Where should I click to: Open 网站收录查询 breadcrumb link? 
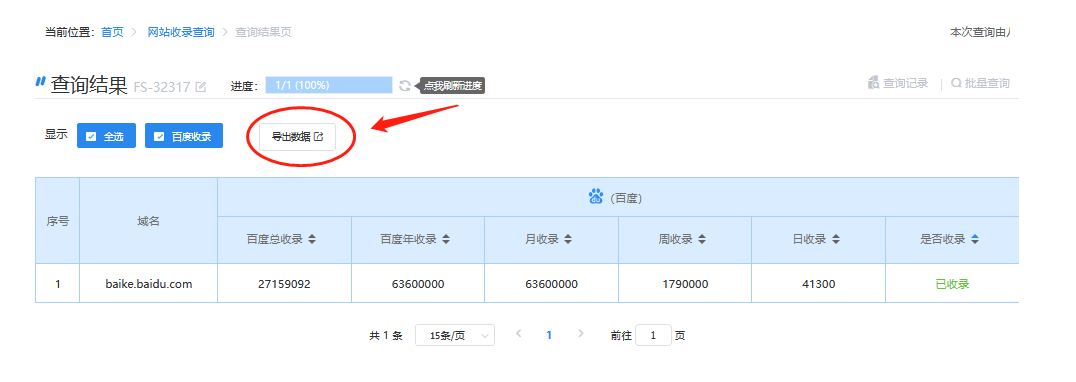click(181, 32)
